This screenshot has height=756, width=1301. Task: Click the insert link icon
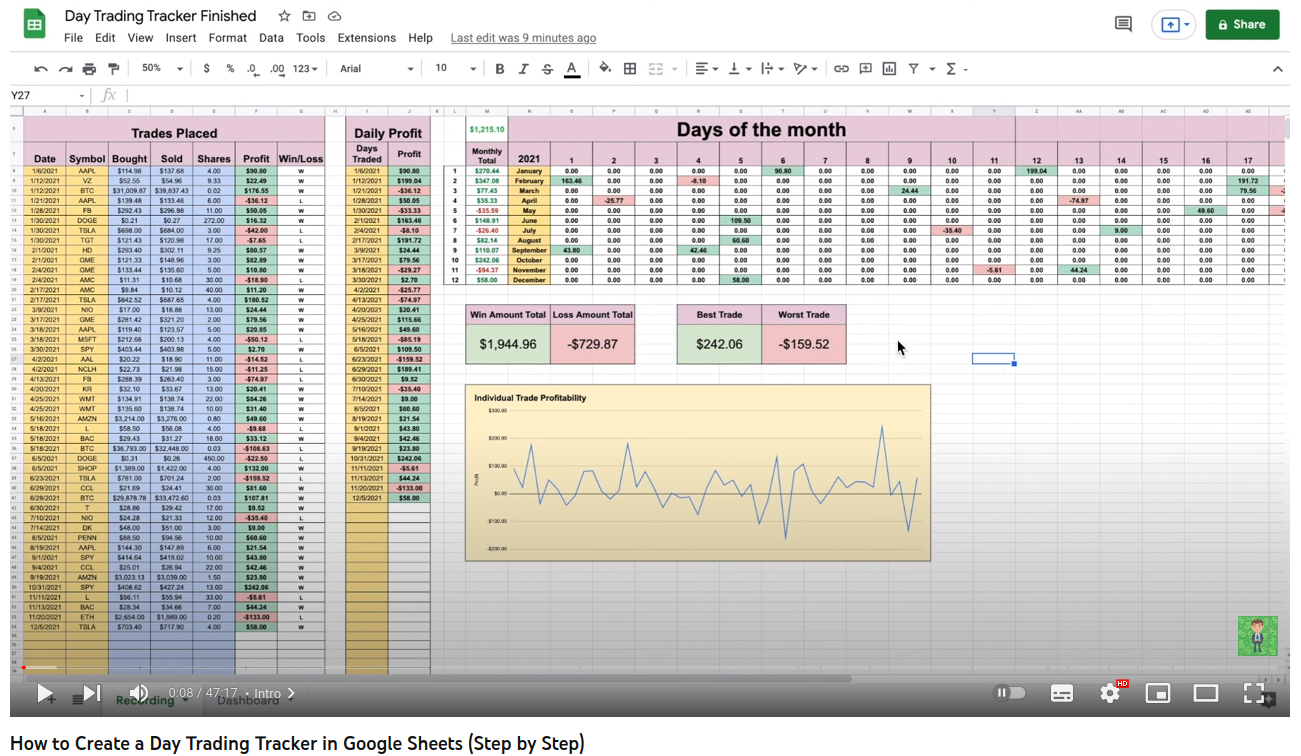click(841, 69)
